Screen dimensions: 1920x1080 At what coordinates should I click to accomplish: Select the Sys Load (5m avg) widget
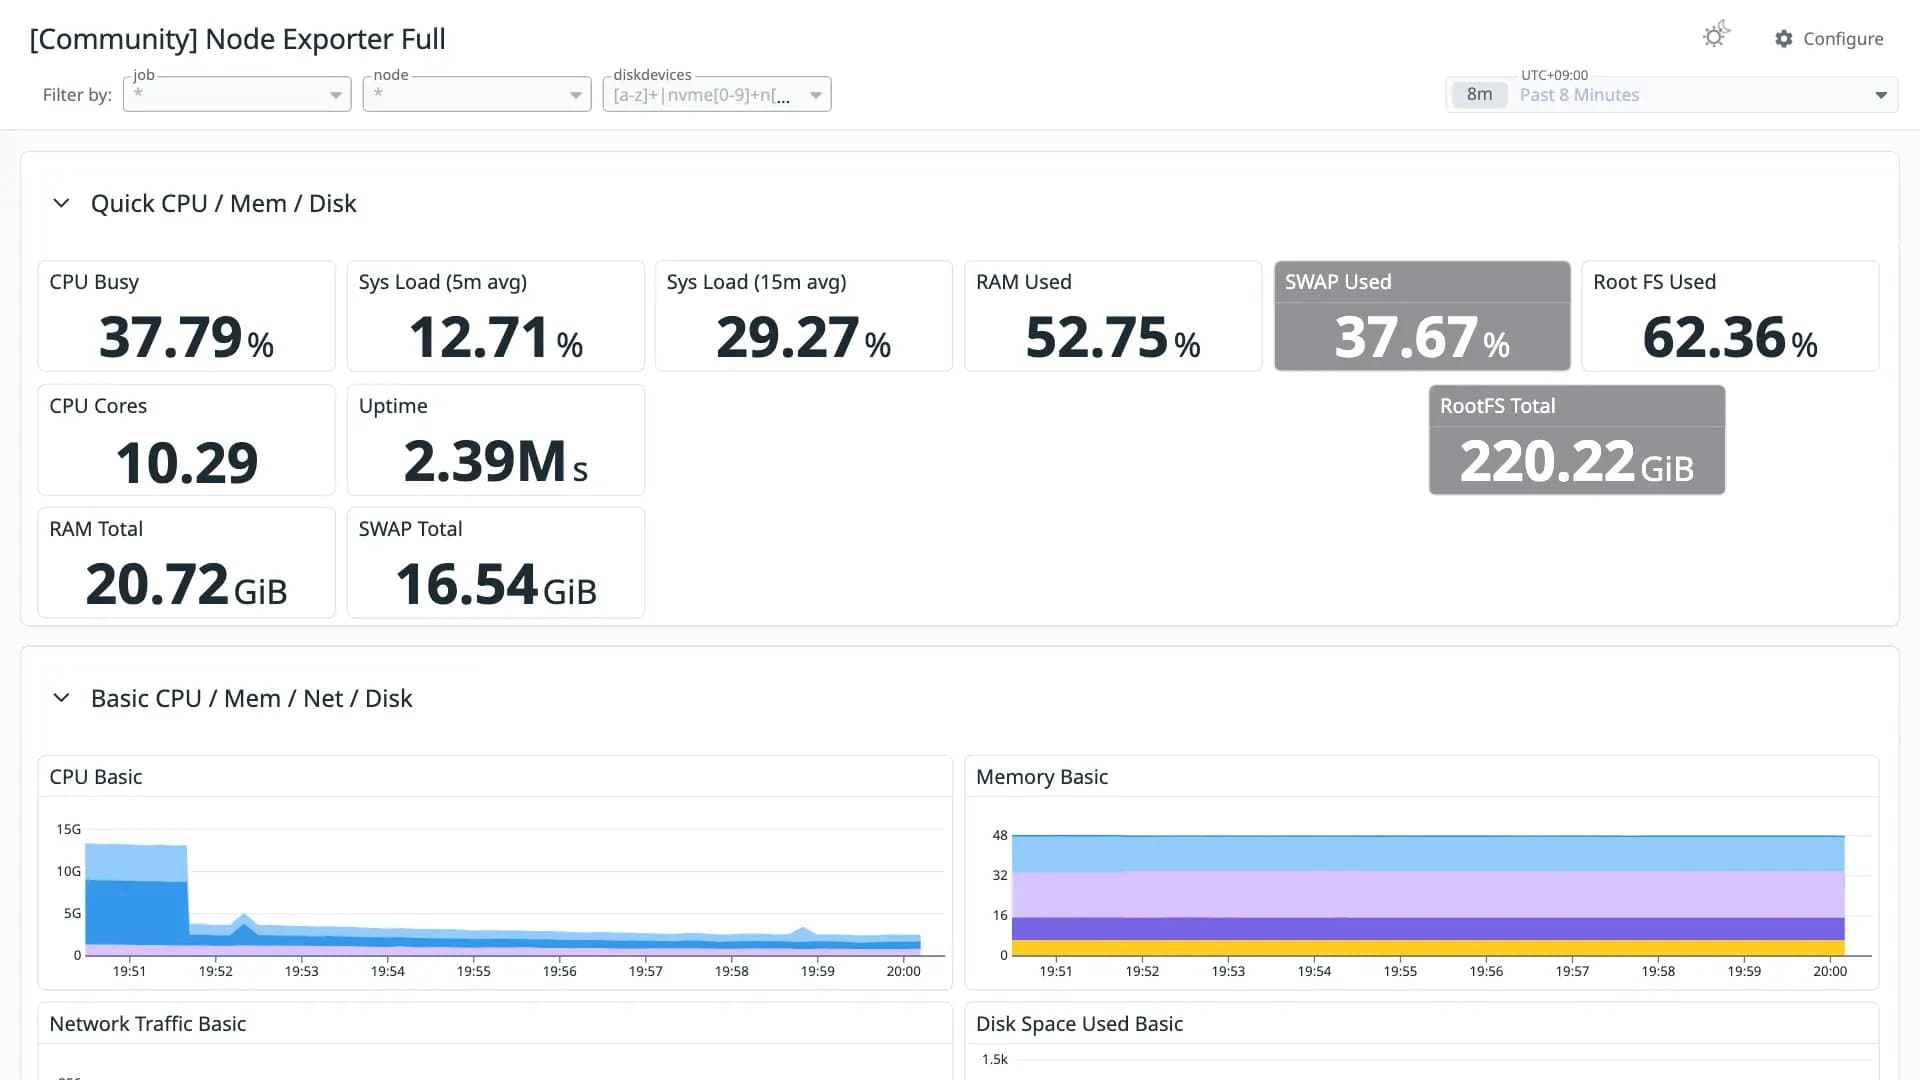click(x=495, y=316)
